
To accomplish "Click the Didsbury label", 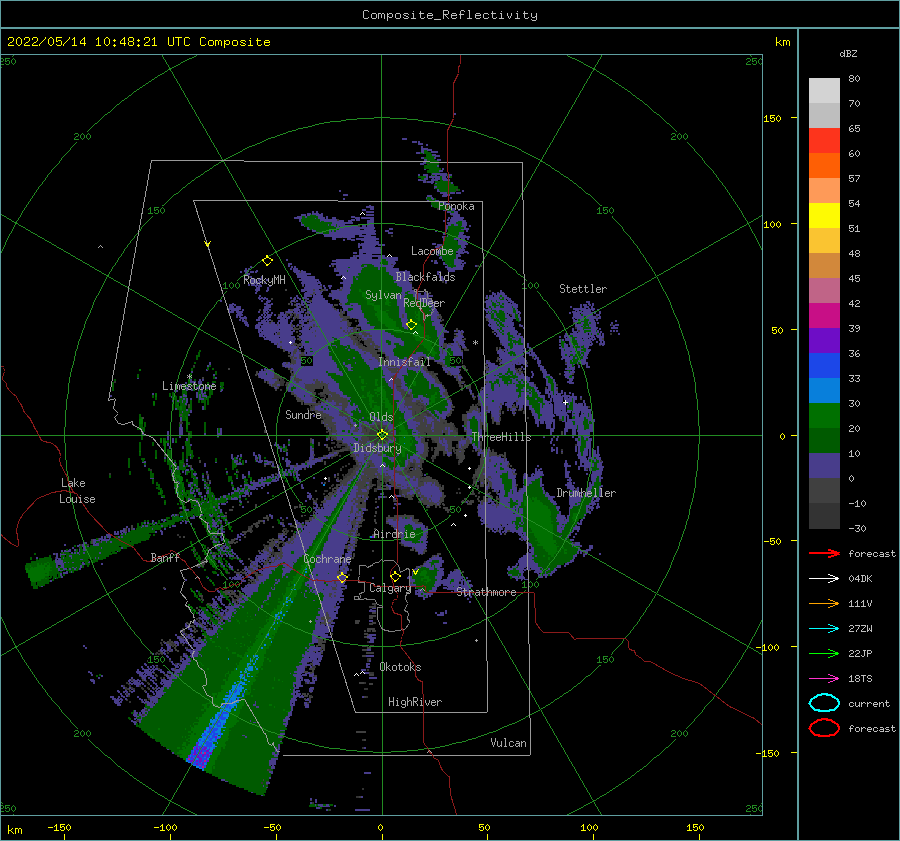I will coord(377,448).
